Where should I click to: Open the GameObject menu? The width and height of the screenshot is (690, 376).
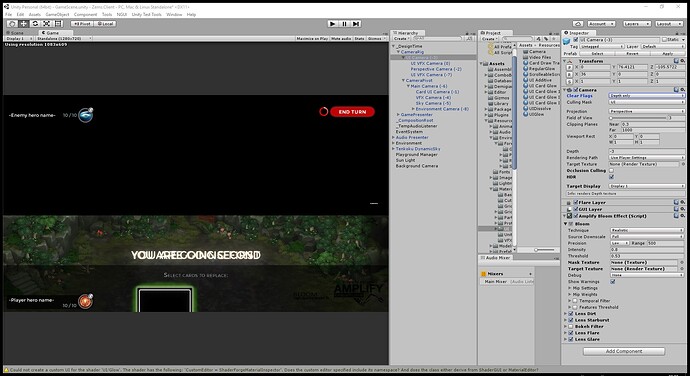tap(57, 15)
